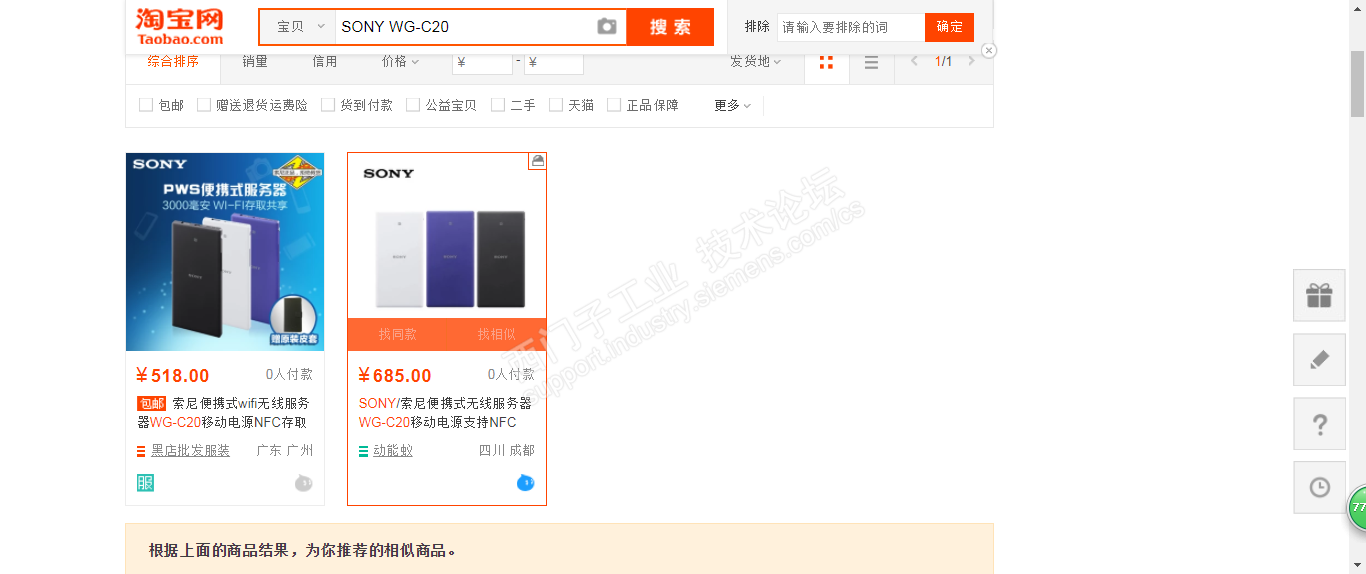Open the 动能蚁 shop link
The width and height of the screenshot is (1366, 574).
pos(393,451)
